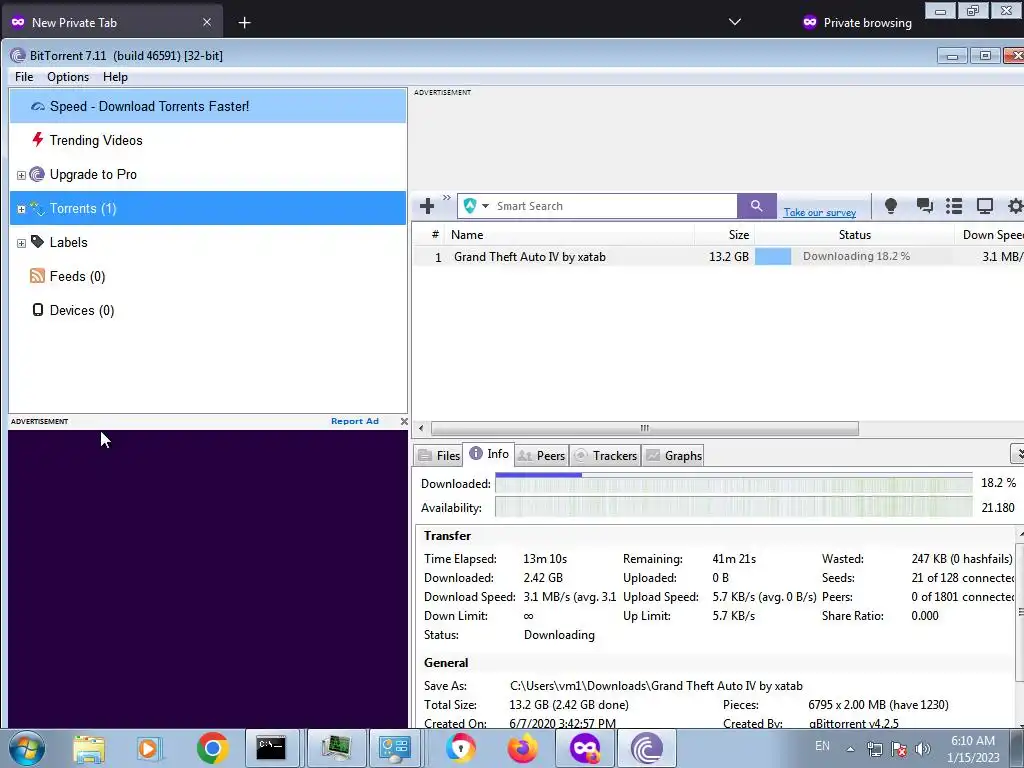
Task: Select Labels in the sidebar
Action: (x=69, y=242)
